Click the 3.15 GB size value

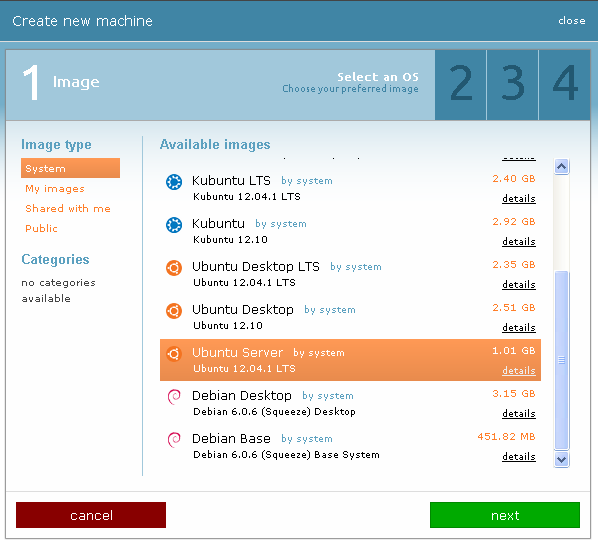pos(514,393)
